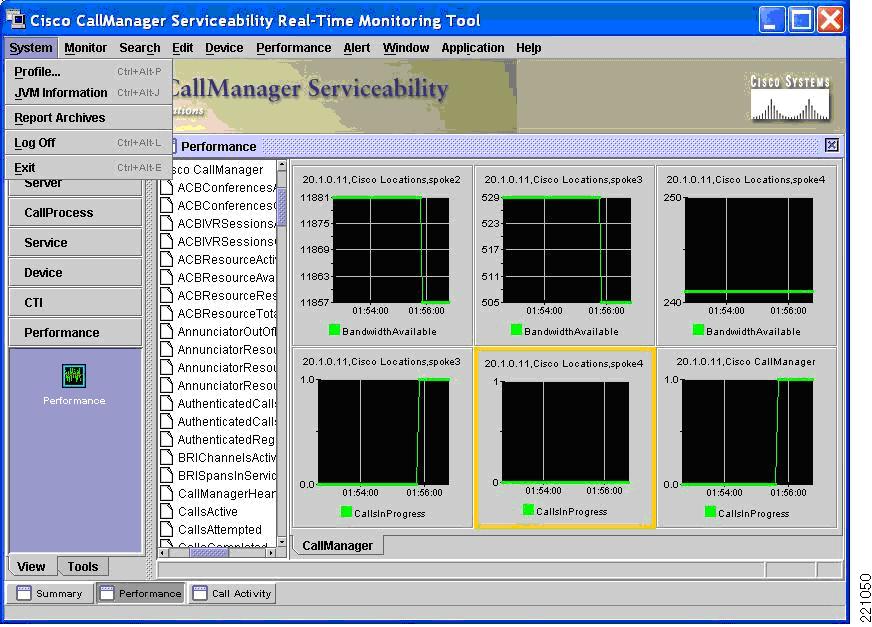Select the "ACBResourceAva" counter
Viewport: 872px width, 627px height.
226,278
